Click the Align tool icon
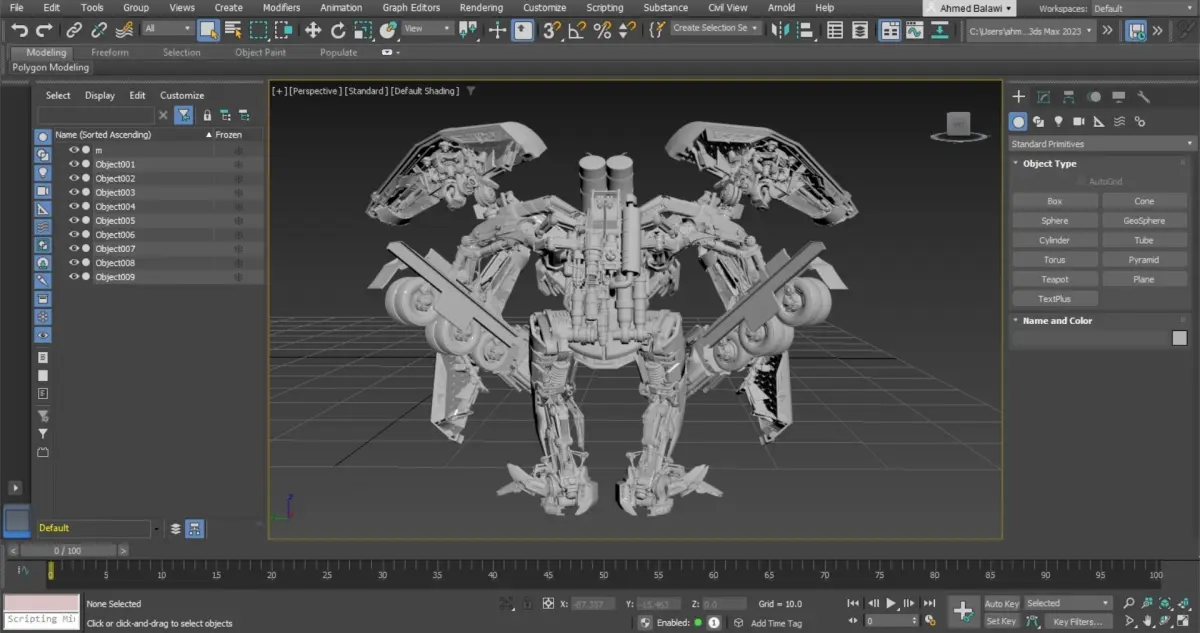Screen dimensions: 1200x633 point(808,30)
